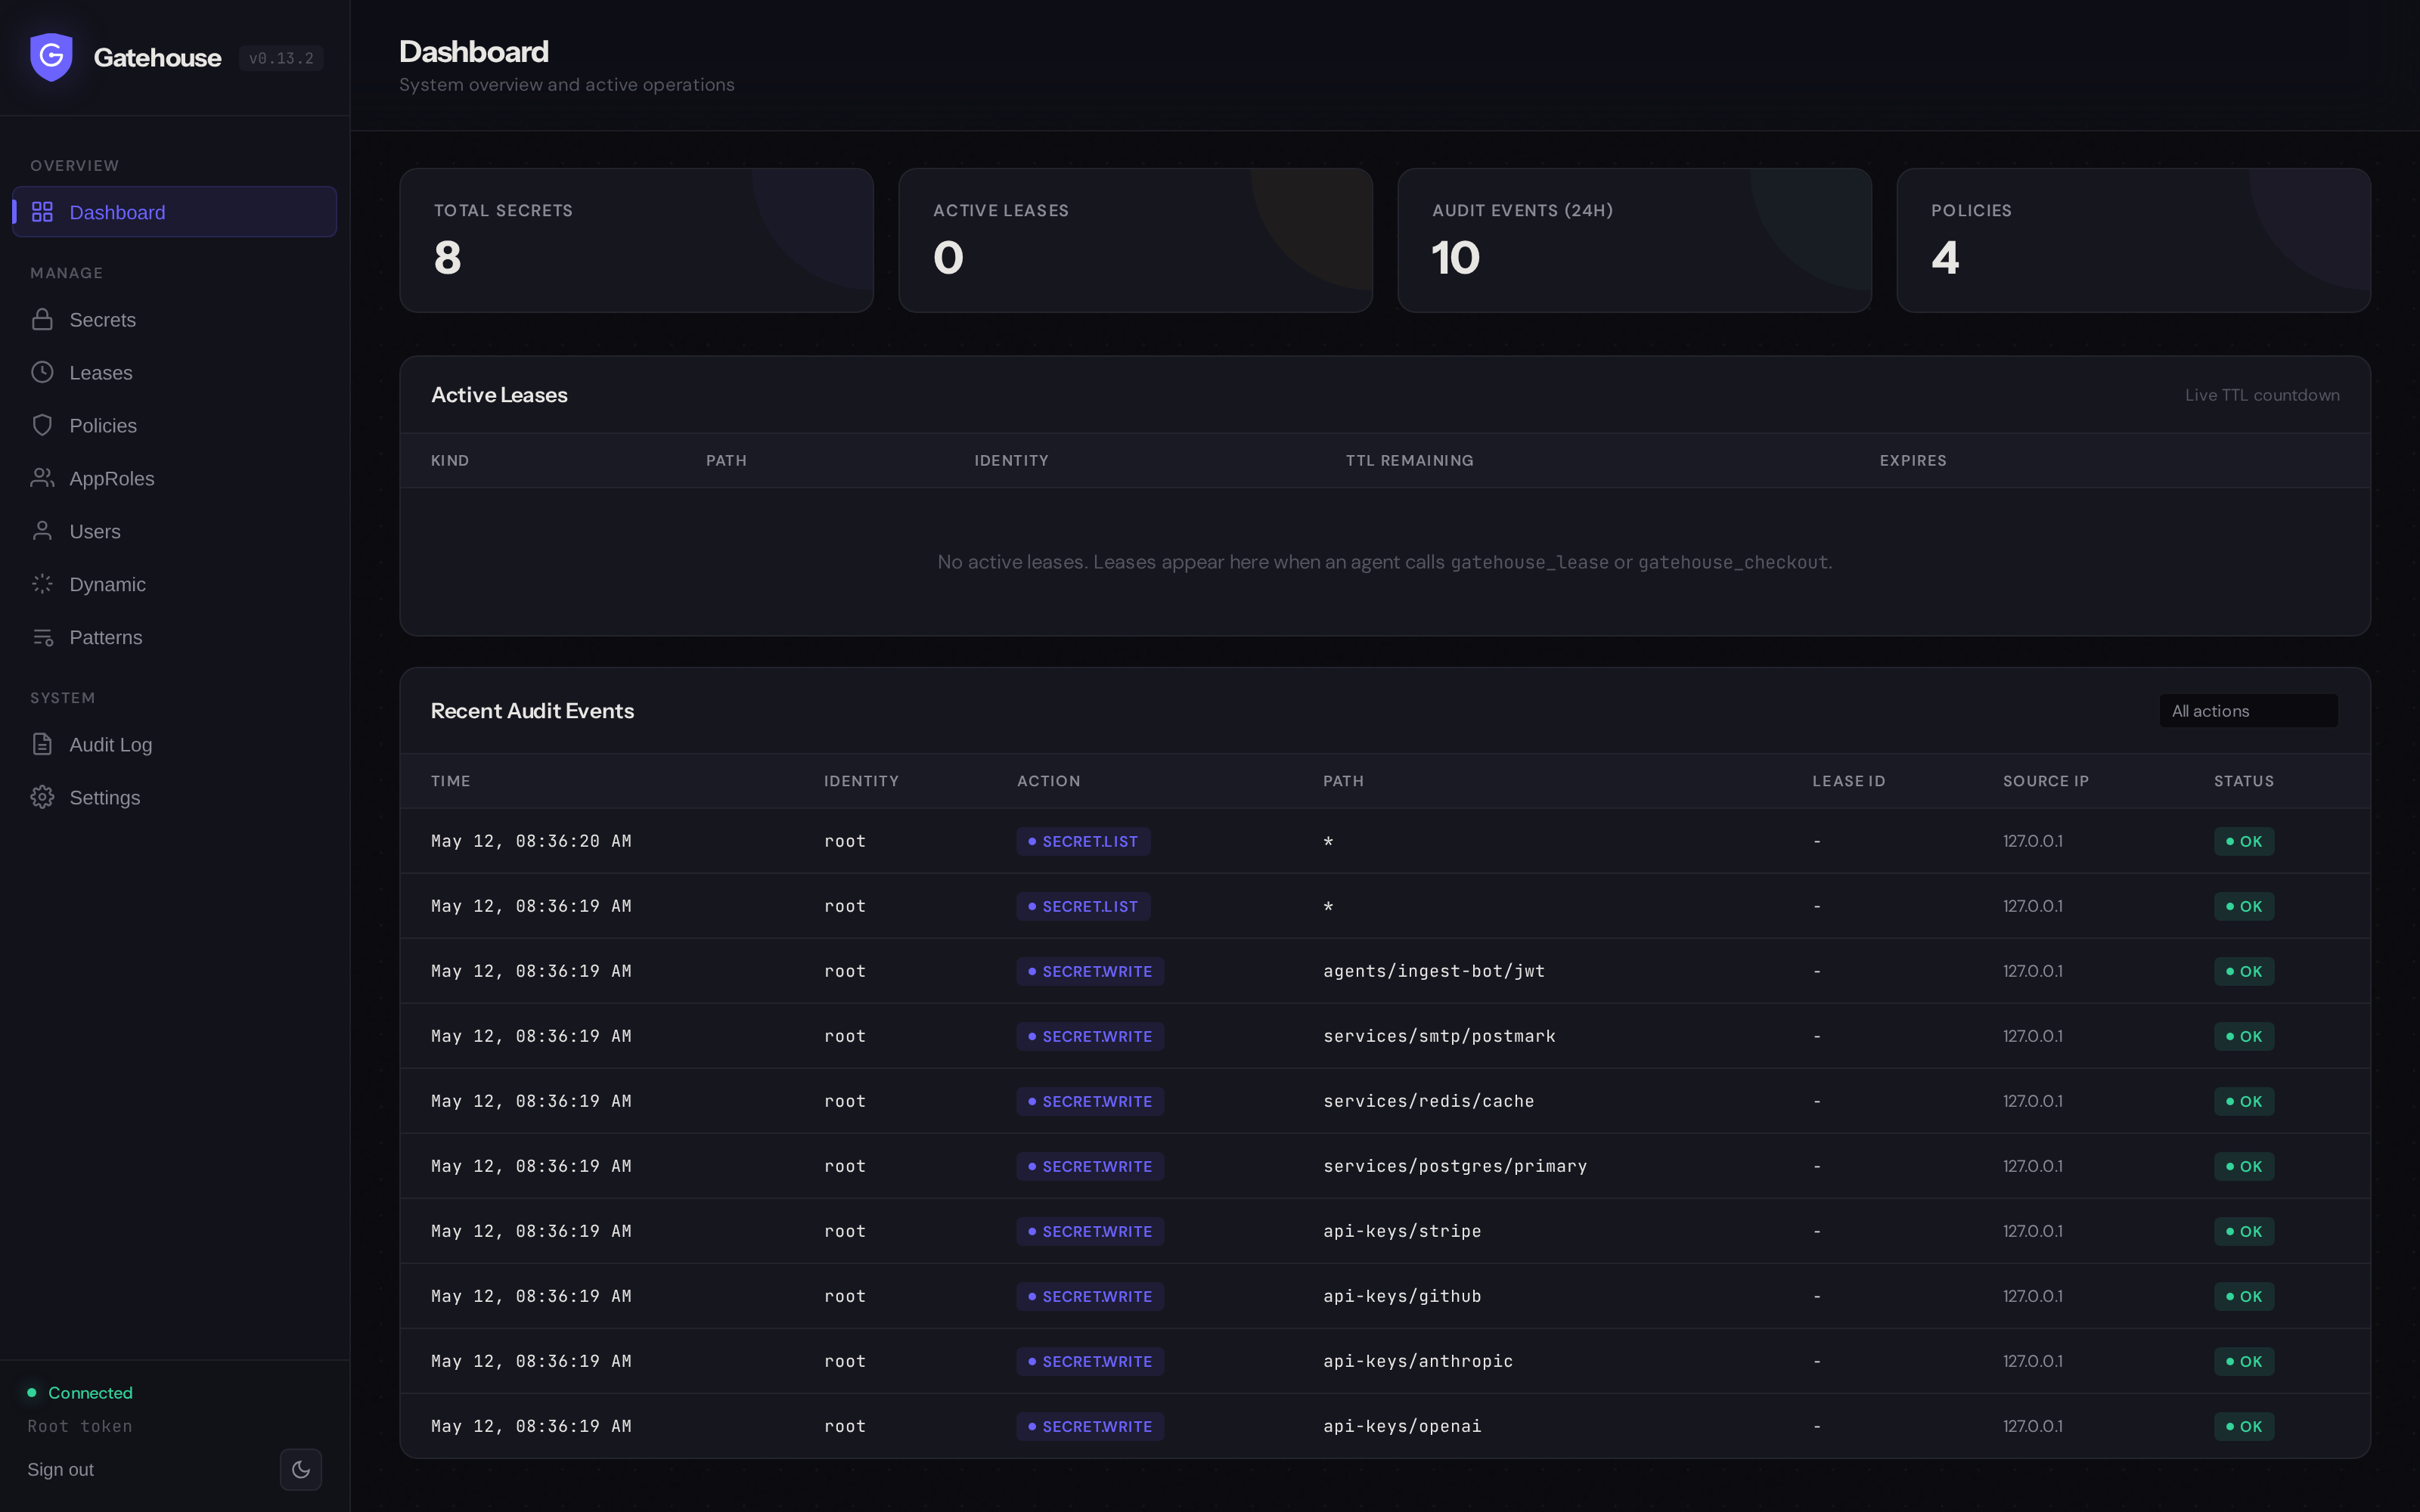2420x1512 pixels.
Task: Click the ACTION column header
Action: 1048,781
